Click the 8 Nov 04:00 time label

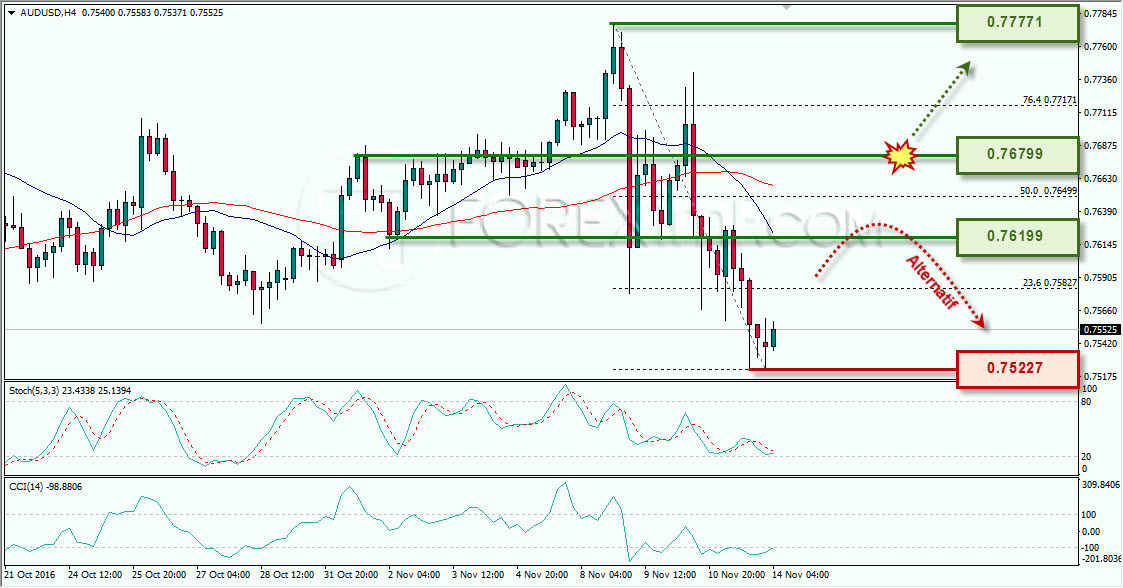606,574
